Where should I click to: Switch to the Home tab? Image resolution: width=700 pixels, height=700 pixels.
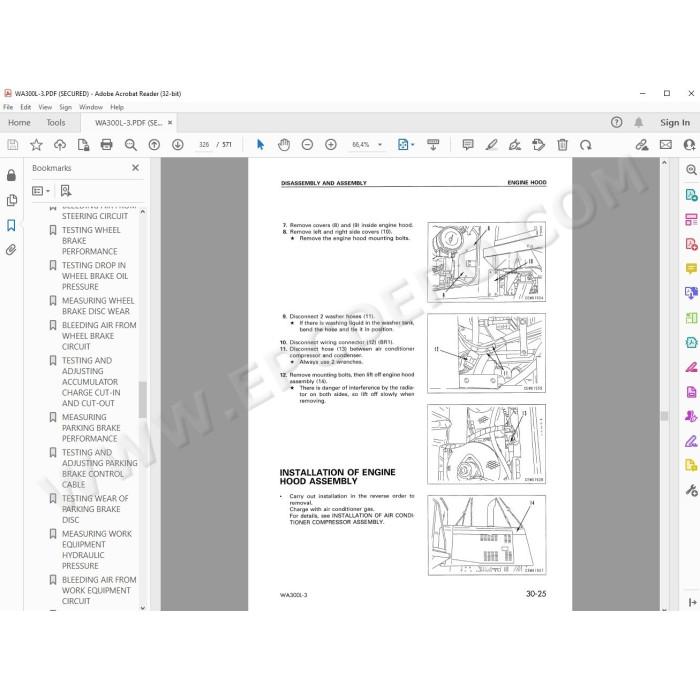click(x=19, y=122)
